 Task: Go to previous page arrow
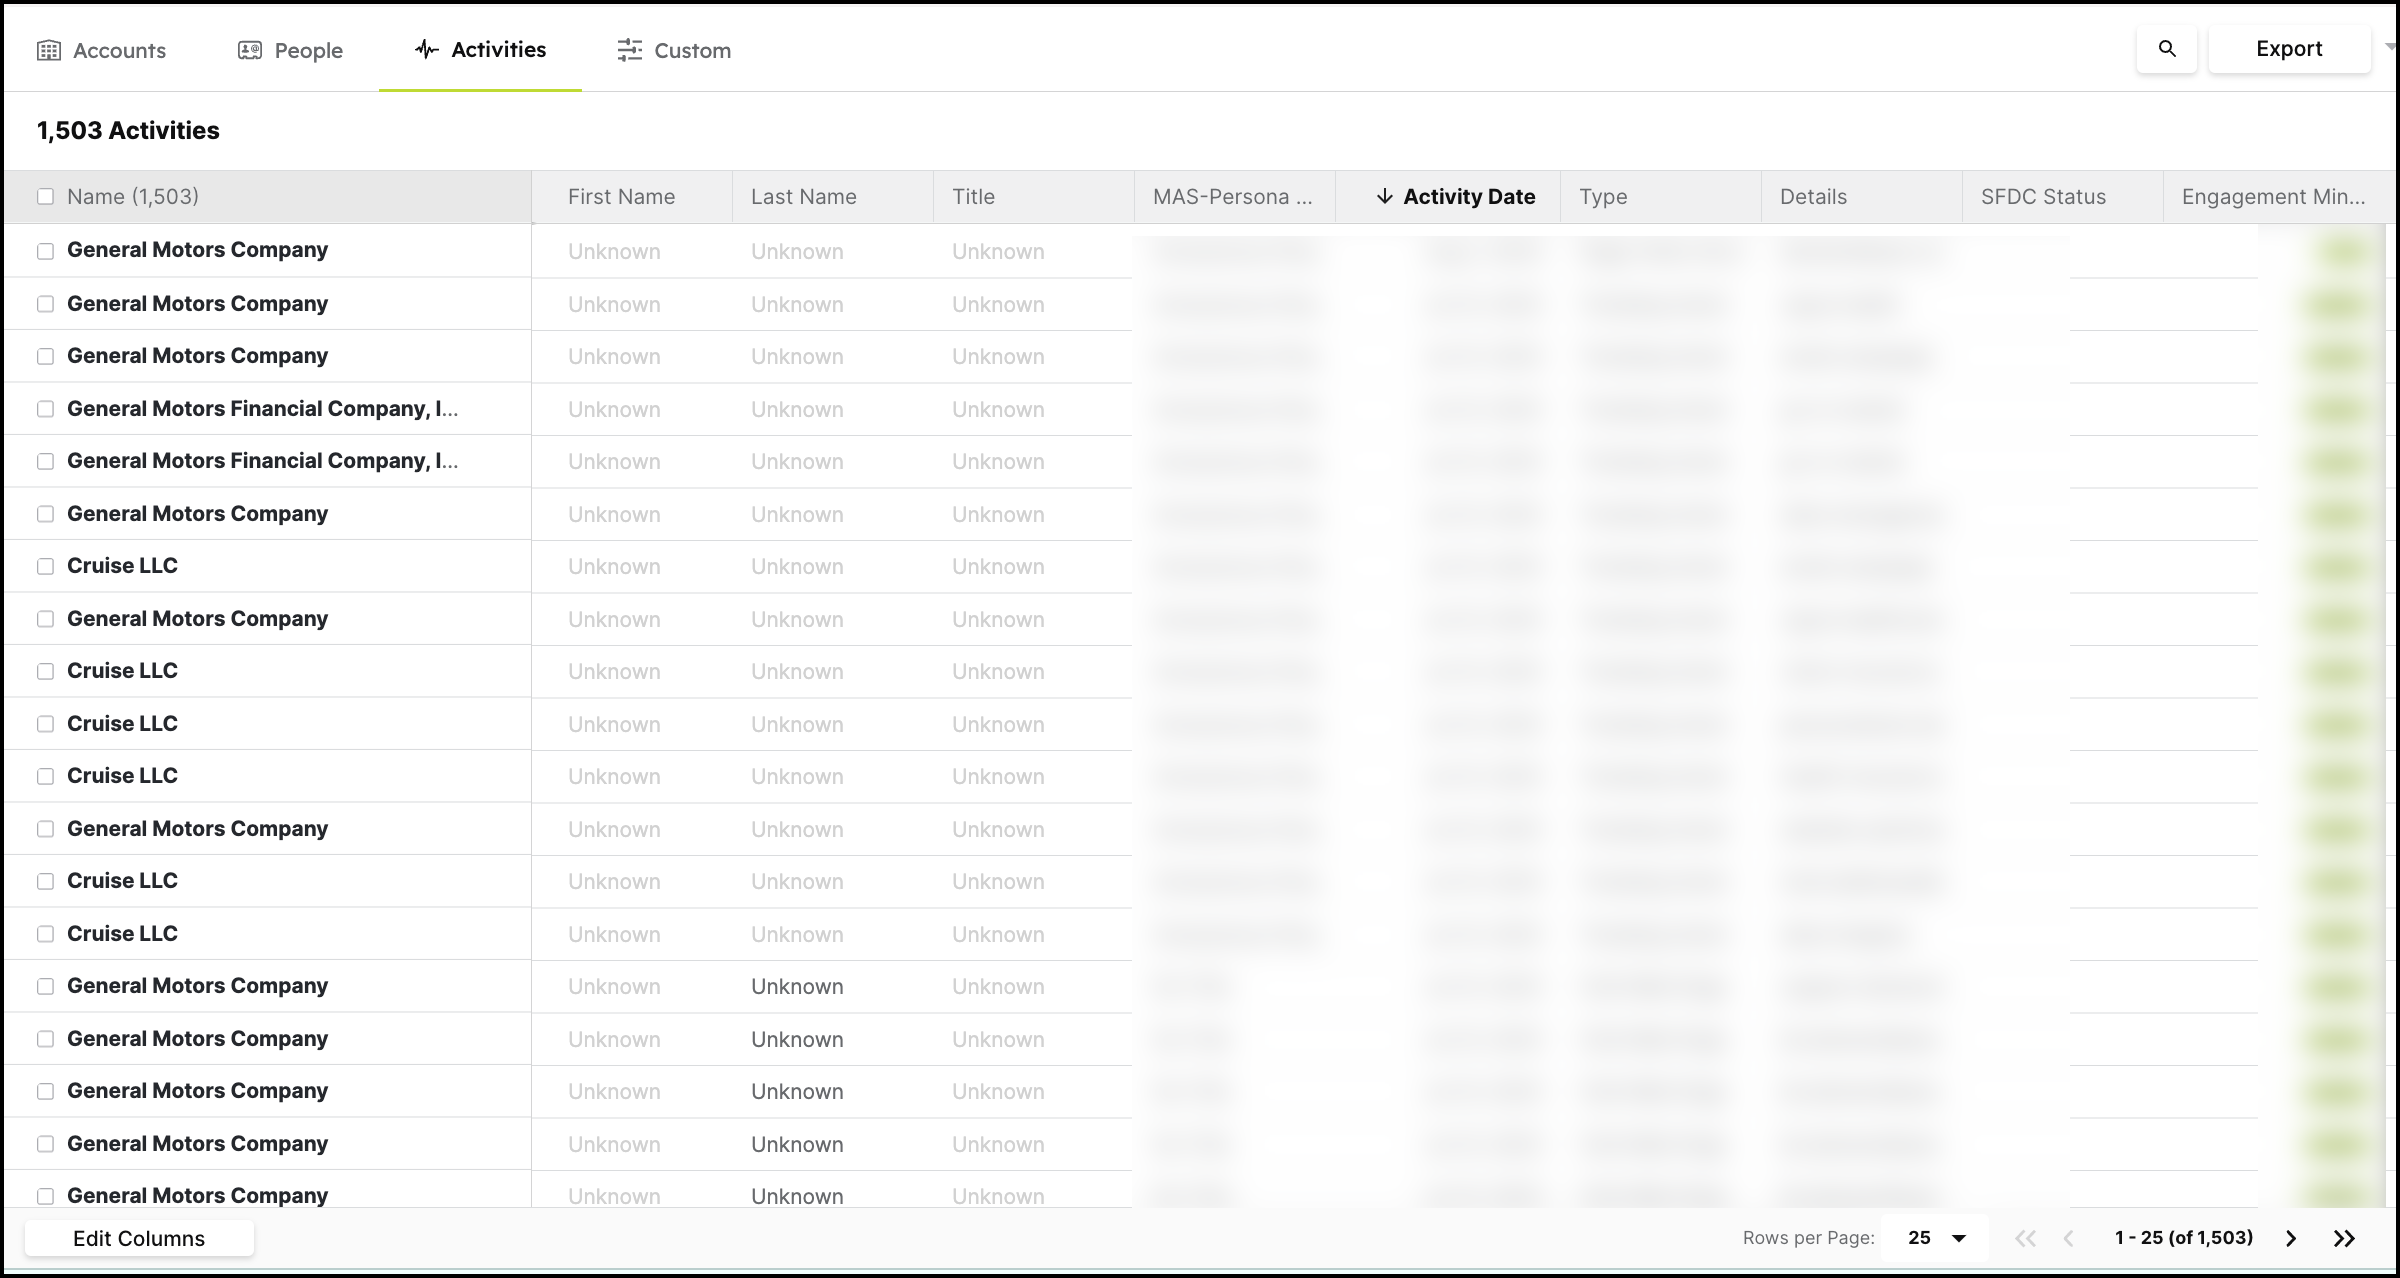tap(2069, 1239)
